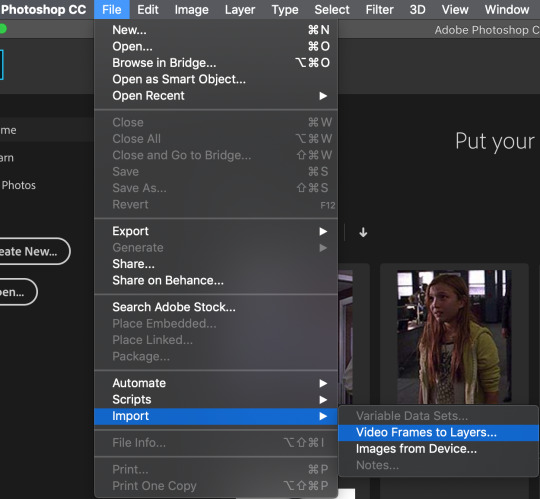The width and height of the screenshot is (540, 499).
Task: Click the sort direction down arrow icon
Action: 363,232
